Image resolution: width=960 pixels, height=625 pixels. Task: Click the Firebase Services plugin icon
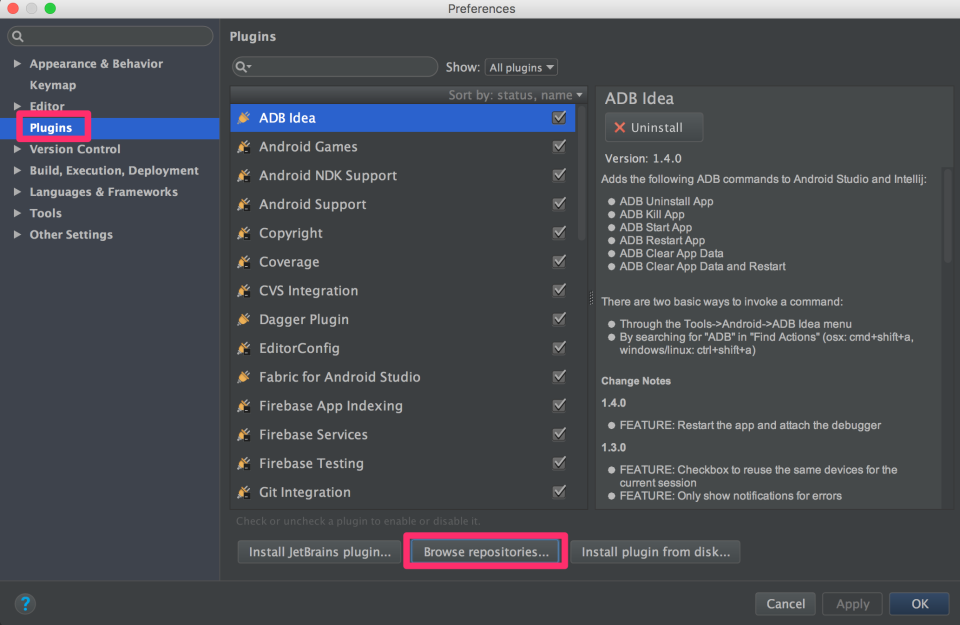pos(243,434)
